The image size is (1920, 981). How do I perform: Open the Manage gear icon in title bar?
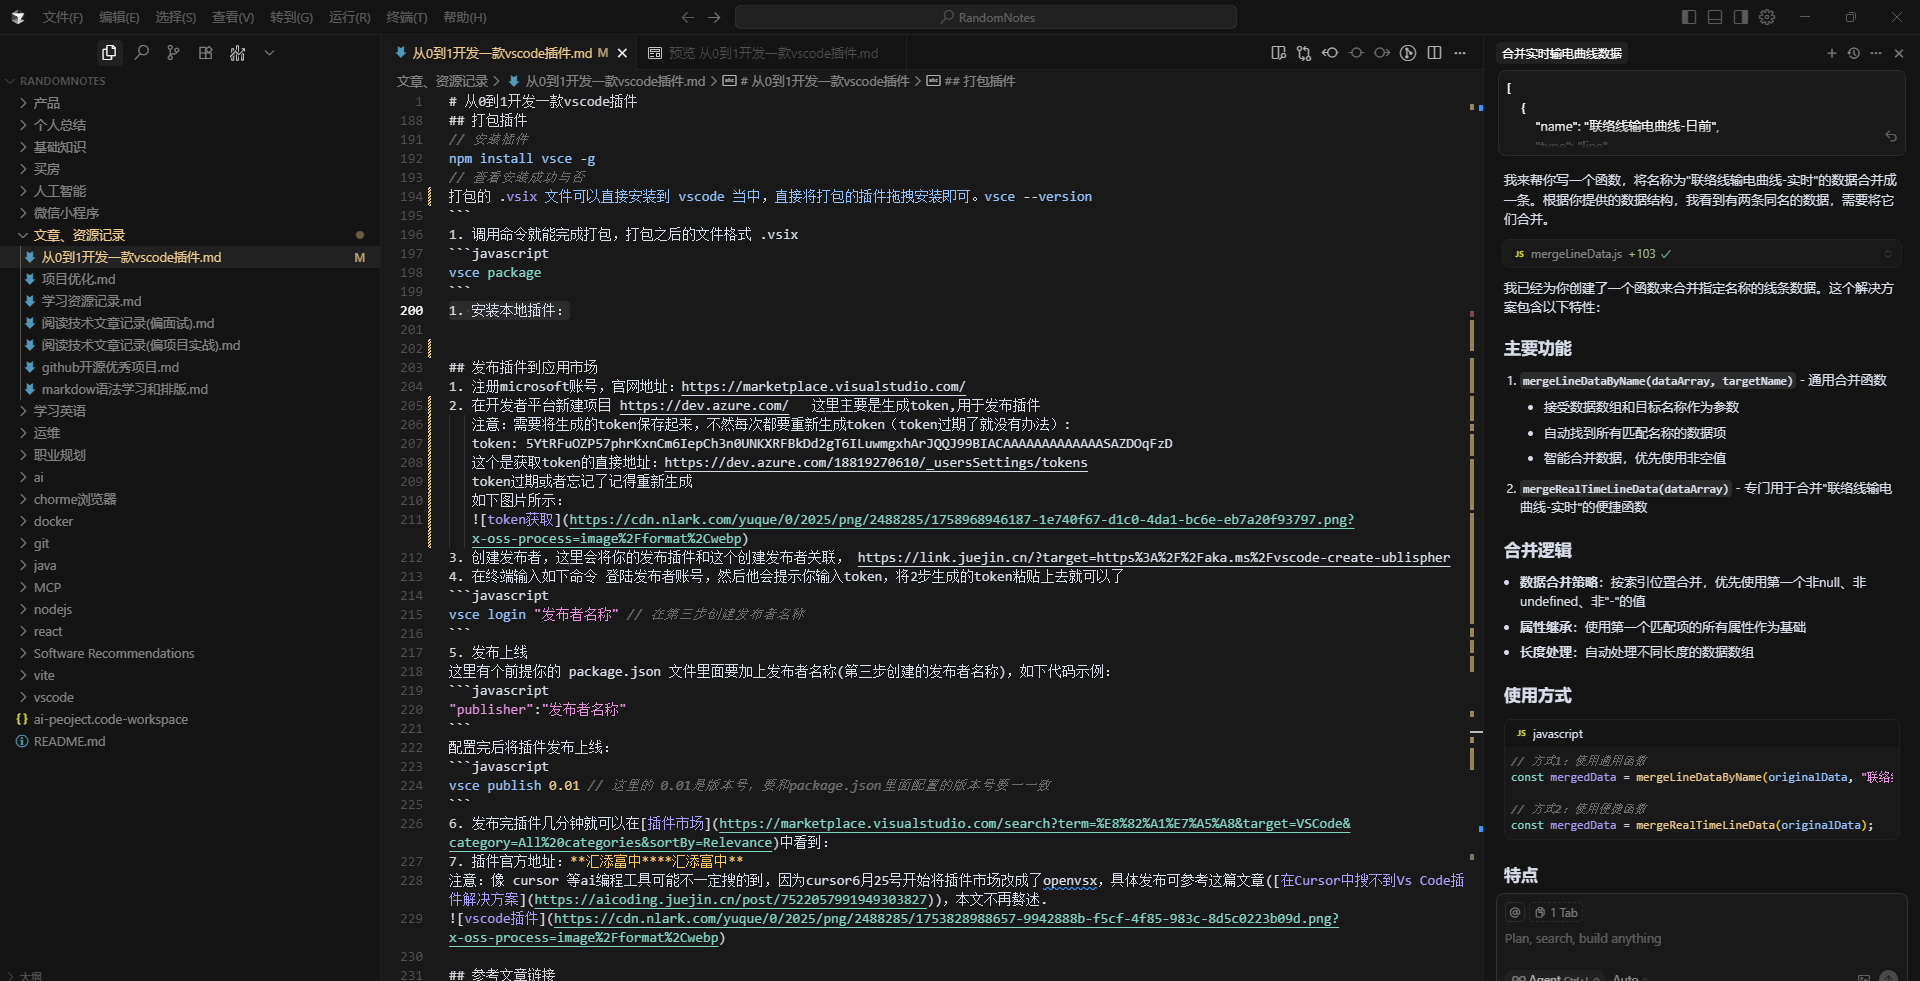click(x=1767, y=17)
